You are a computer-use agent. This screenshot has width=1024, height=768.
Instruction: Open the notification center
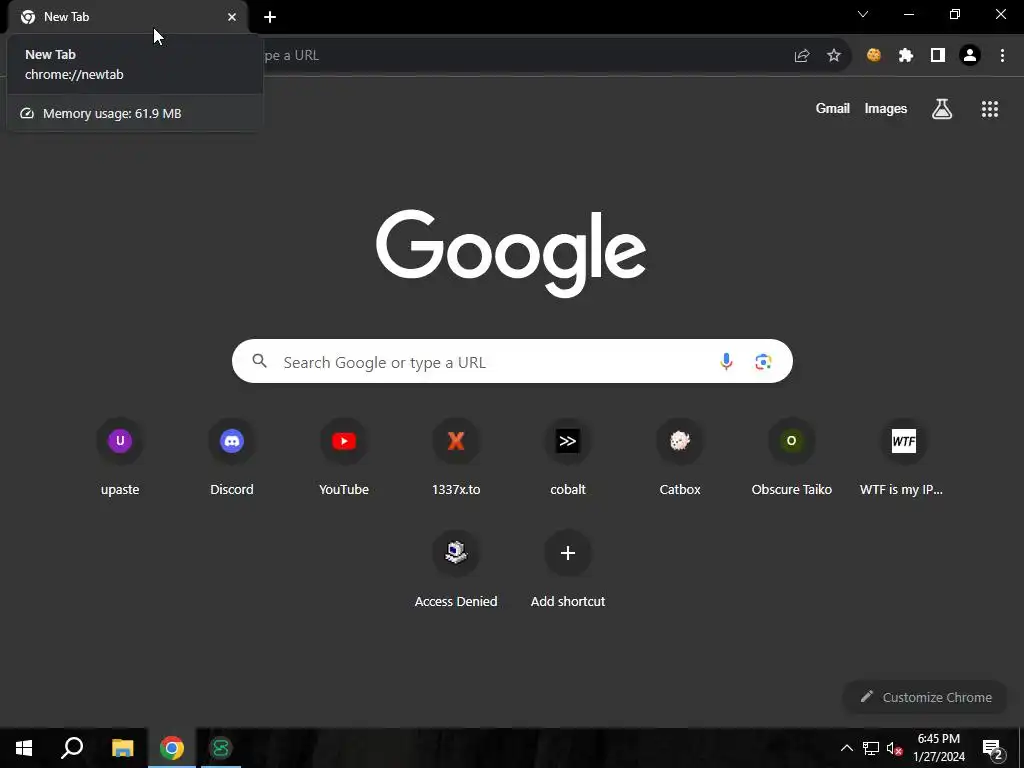(x=993, y=749)
